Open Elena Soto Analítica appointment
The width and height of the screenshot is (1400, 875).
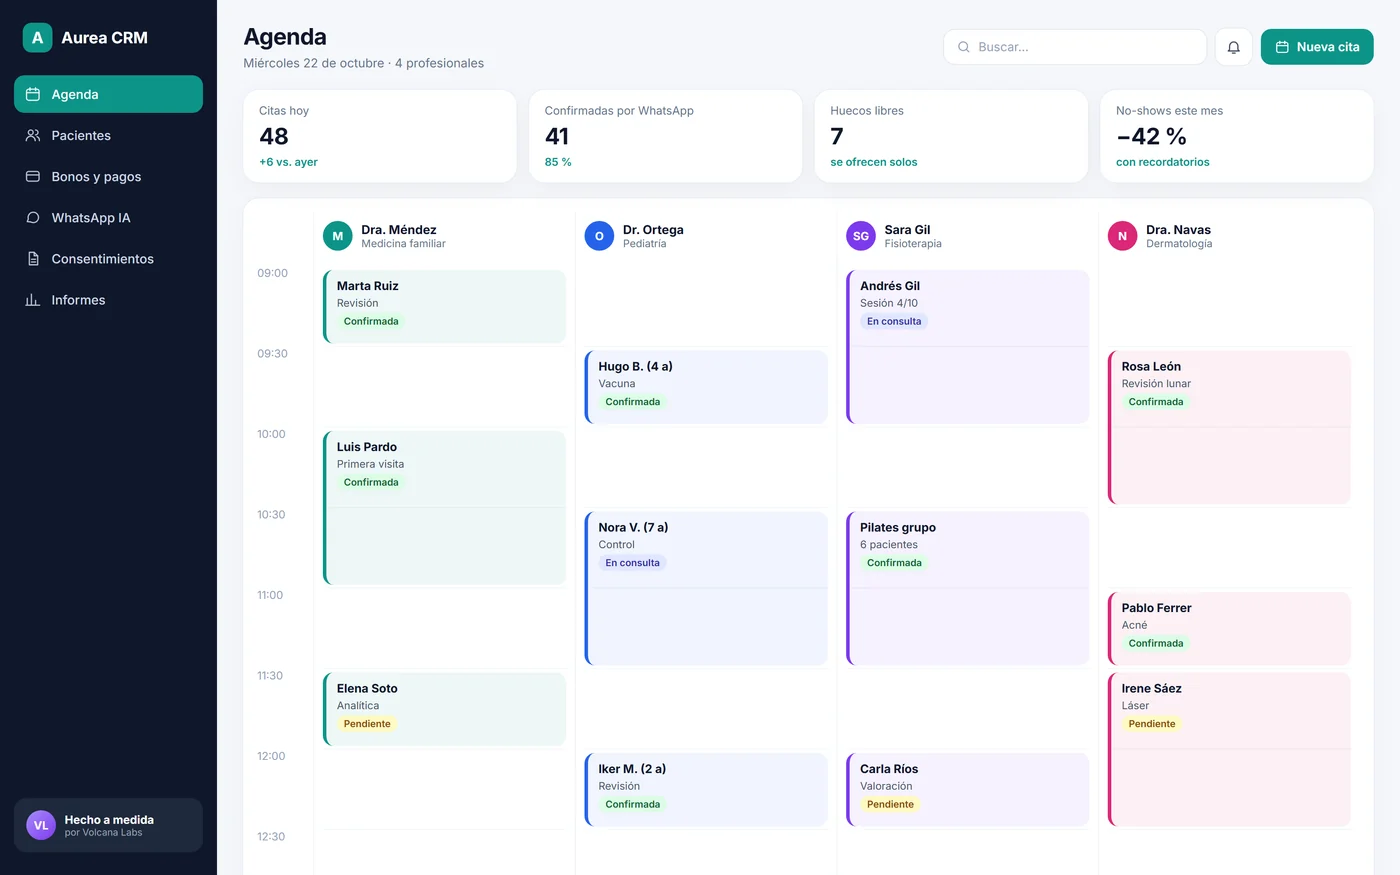pos(445,709)
